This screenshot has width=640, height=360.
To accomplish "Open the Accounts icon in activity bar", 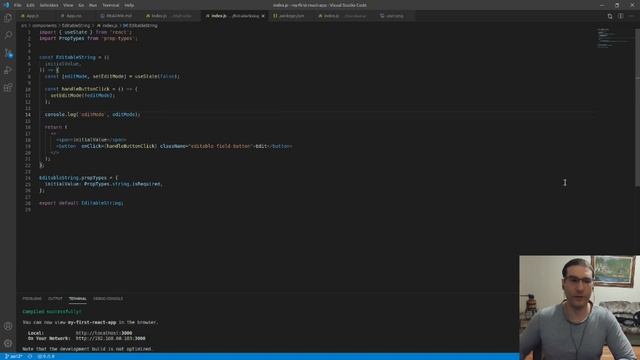I will pyautogui.click(x=8, y=326).
